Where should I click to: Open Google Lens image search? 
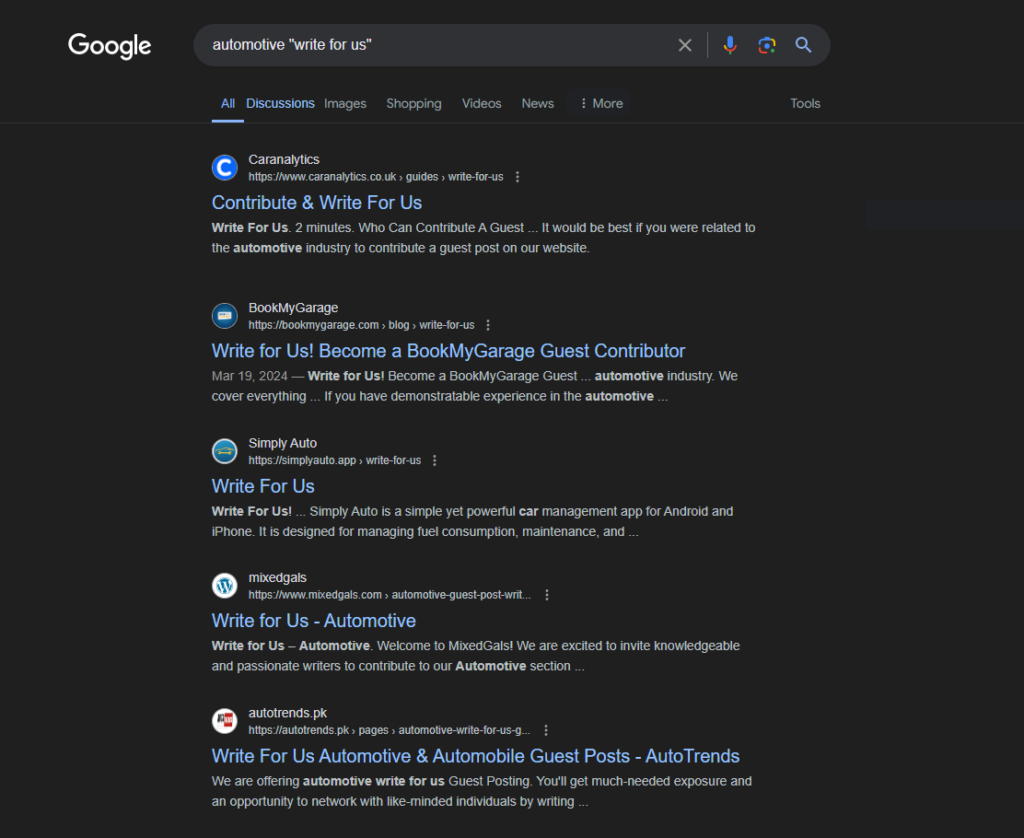click(x=766, y=44)
